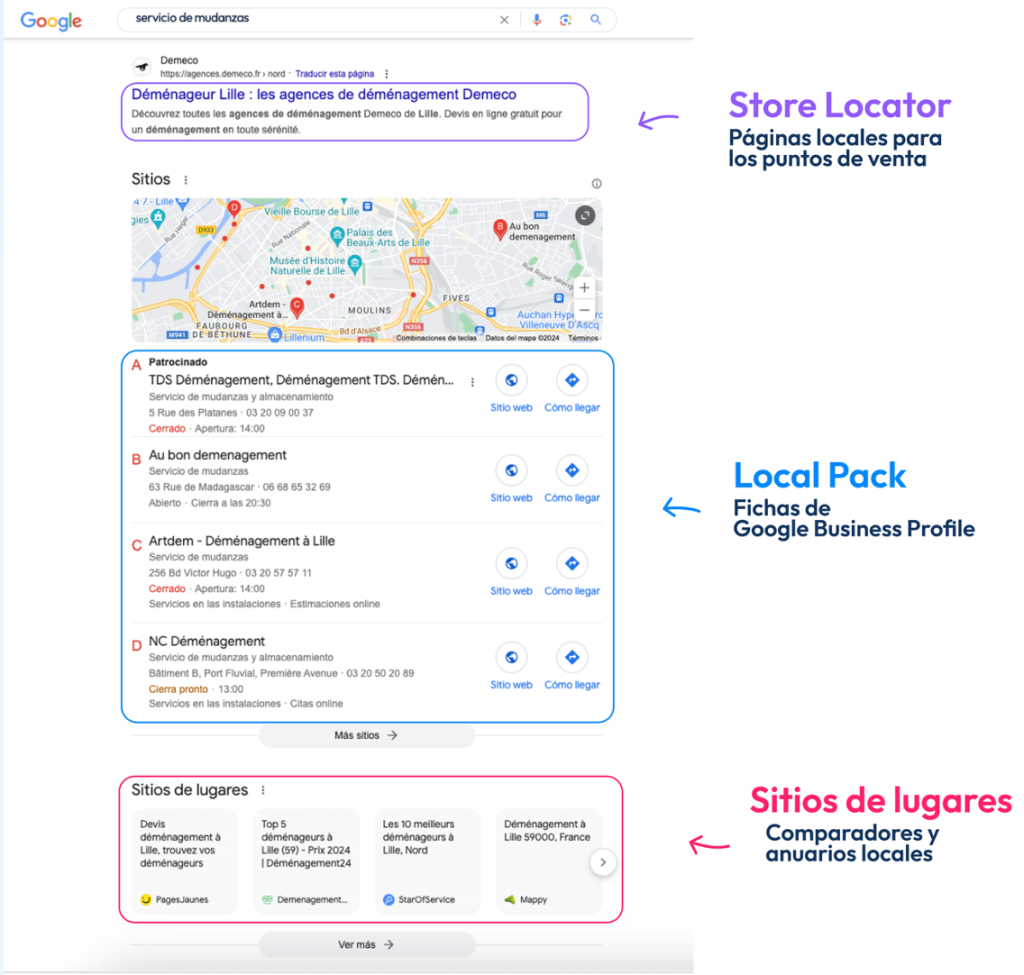Zoom in on the map with plus

[584, 287]
